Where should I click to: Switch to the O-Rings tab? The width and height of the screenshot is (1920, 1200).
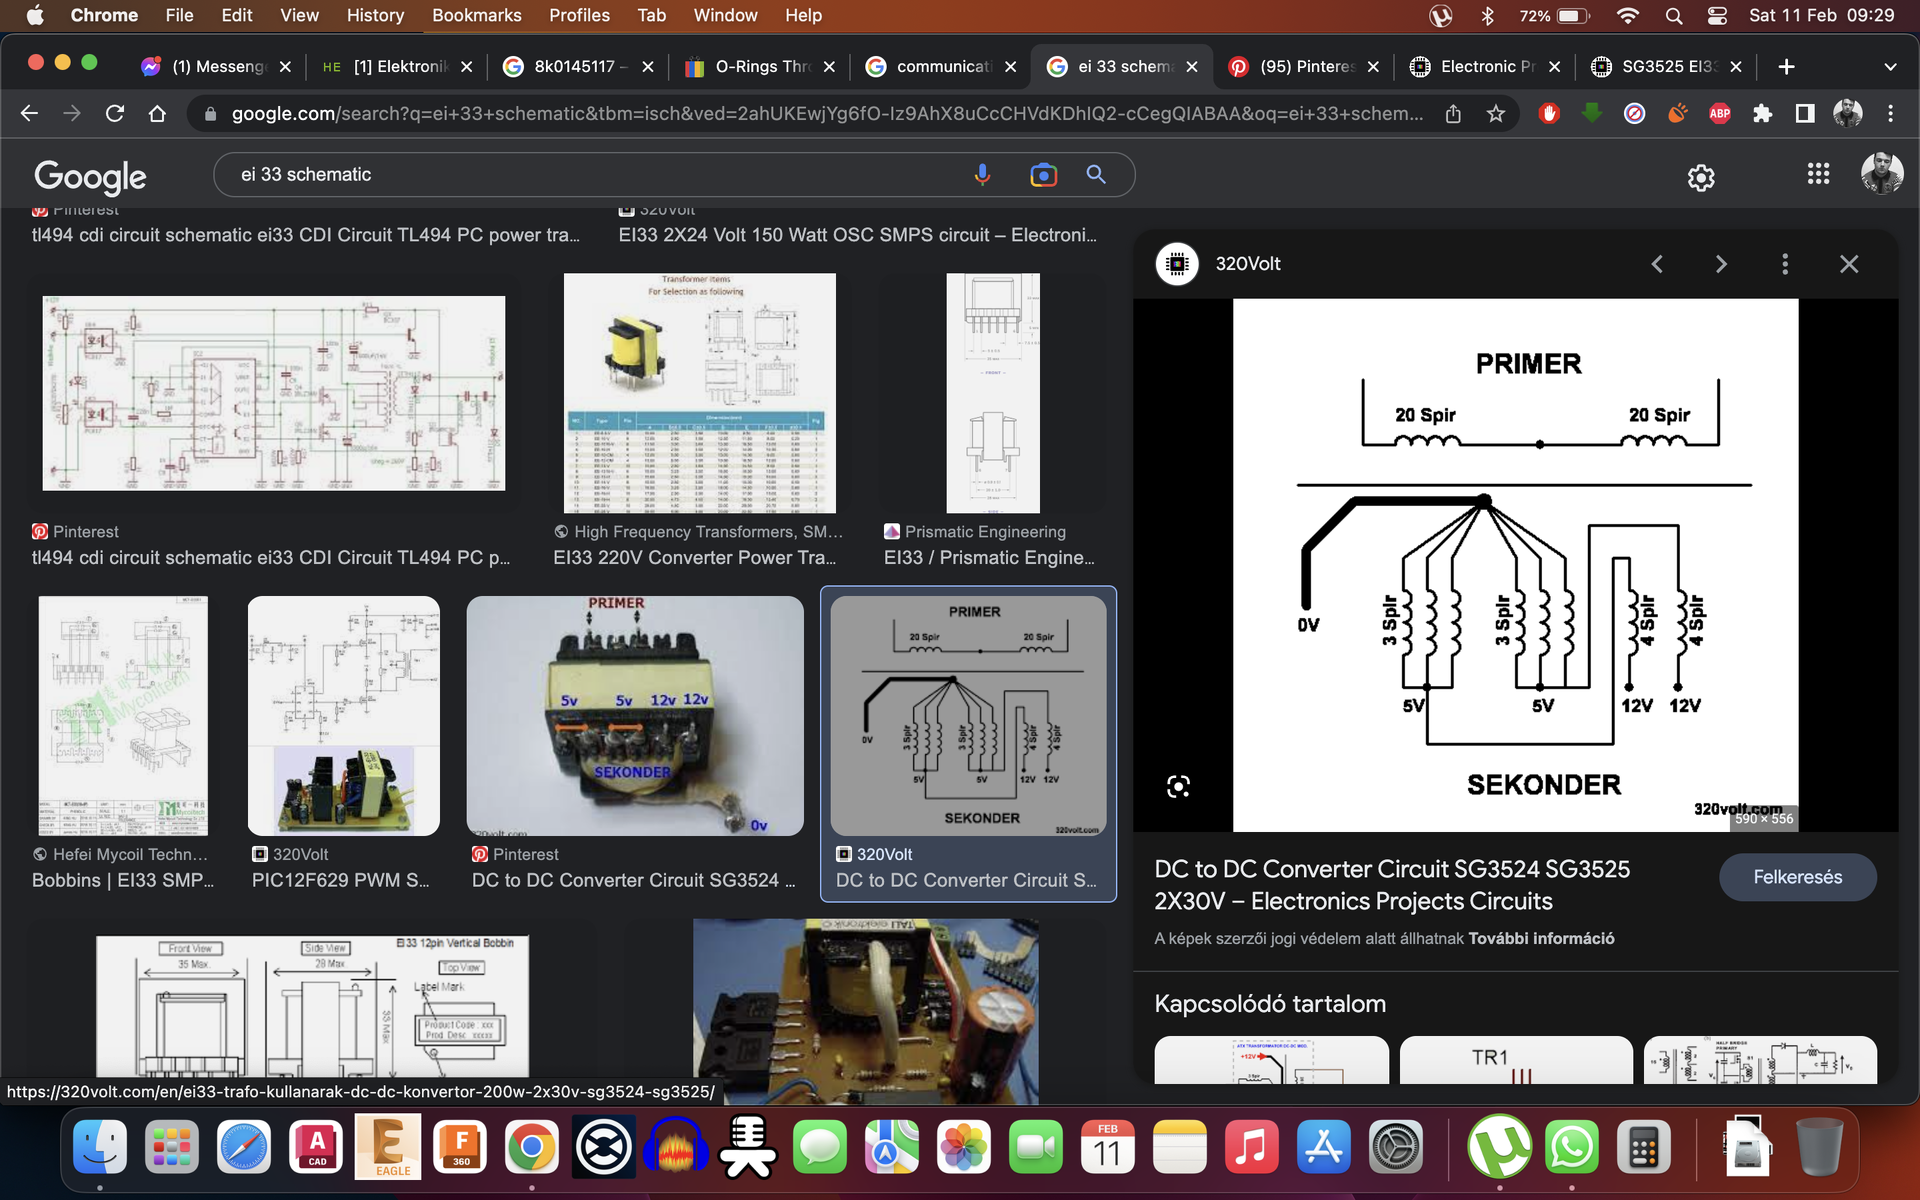pos(760,67)
